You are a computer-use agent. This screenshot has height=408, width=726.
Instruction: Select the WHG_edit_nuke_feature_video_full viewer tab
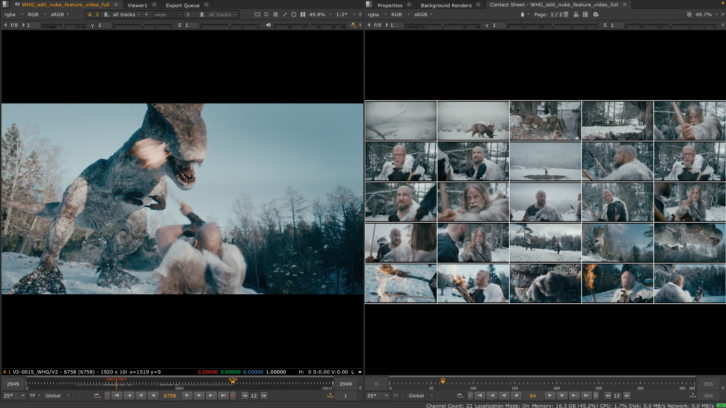coord(65,5)
